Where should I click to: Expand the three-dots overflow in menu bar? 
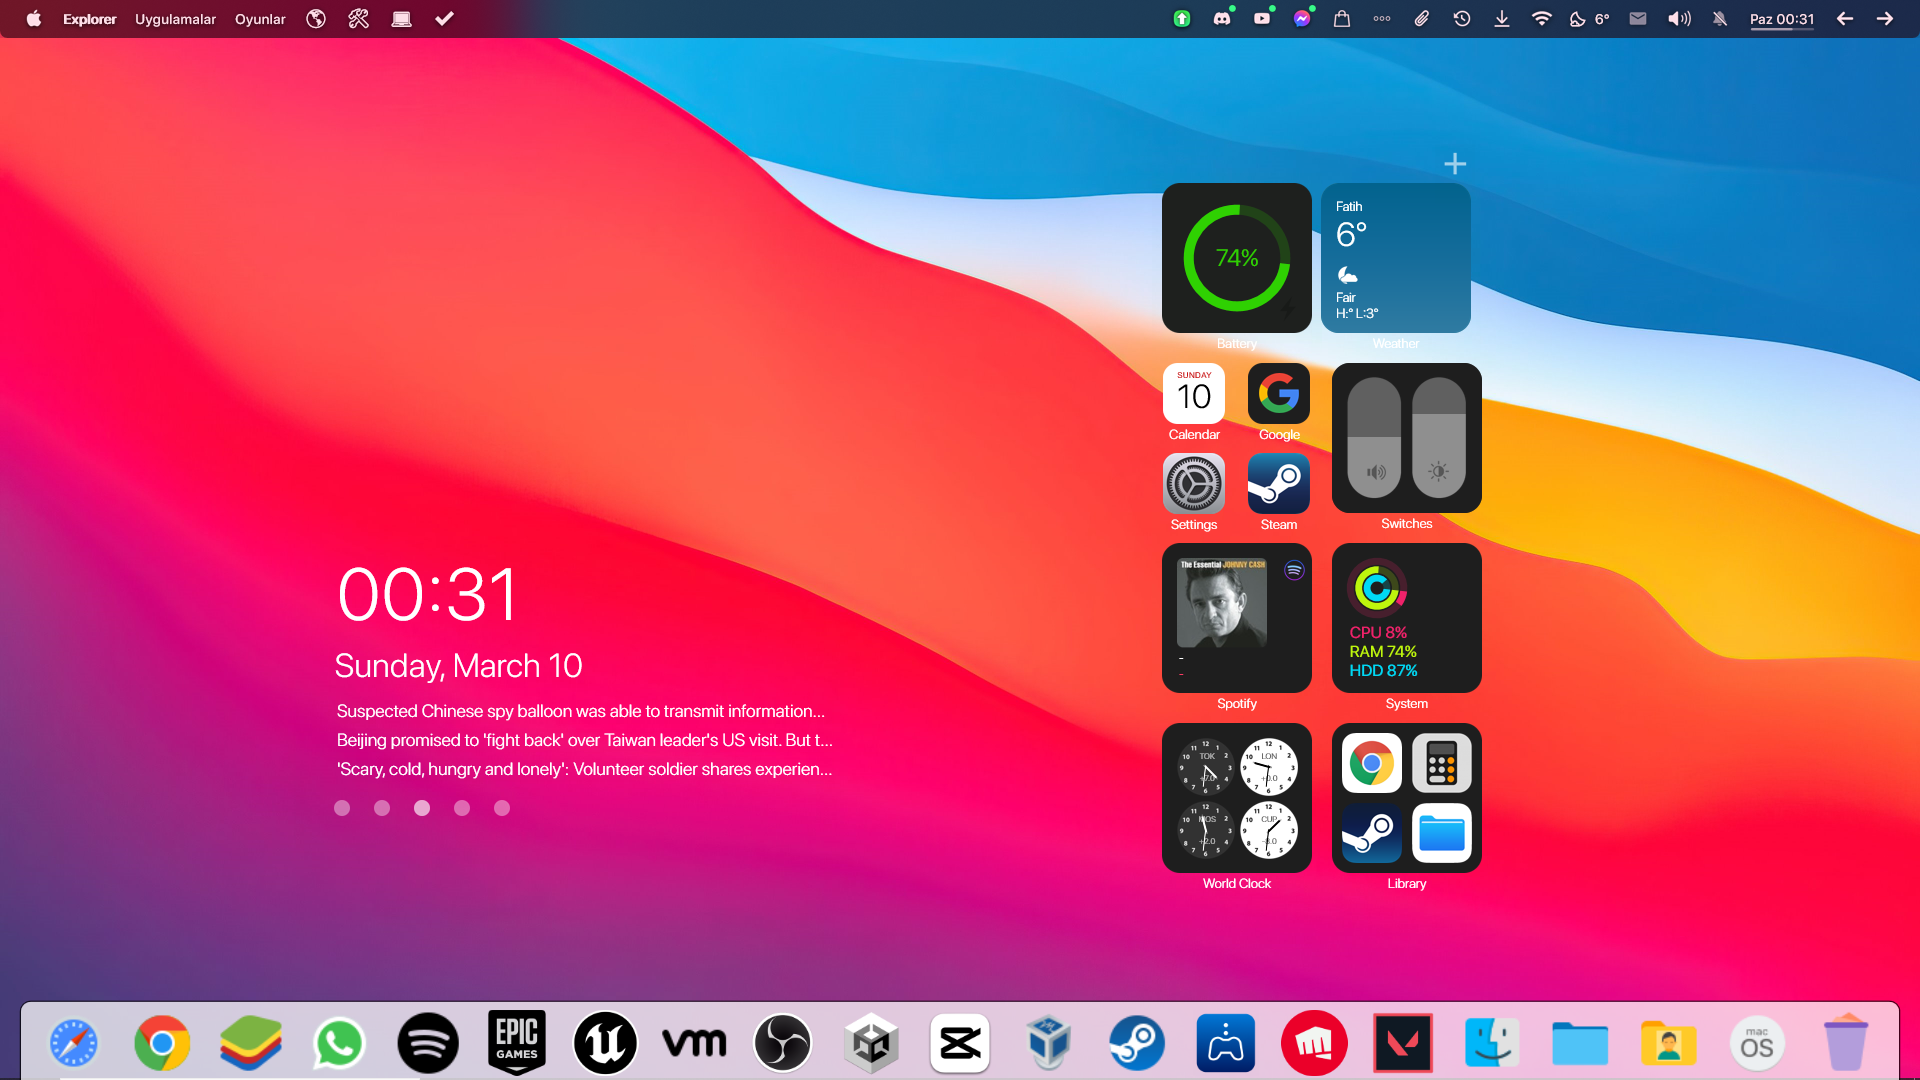[1382, 19]
